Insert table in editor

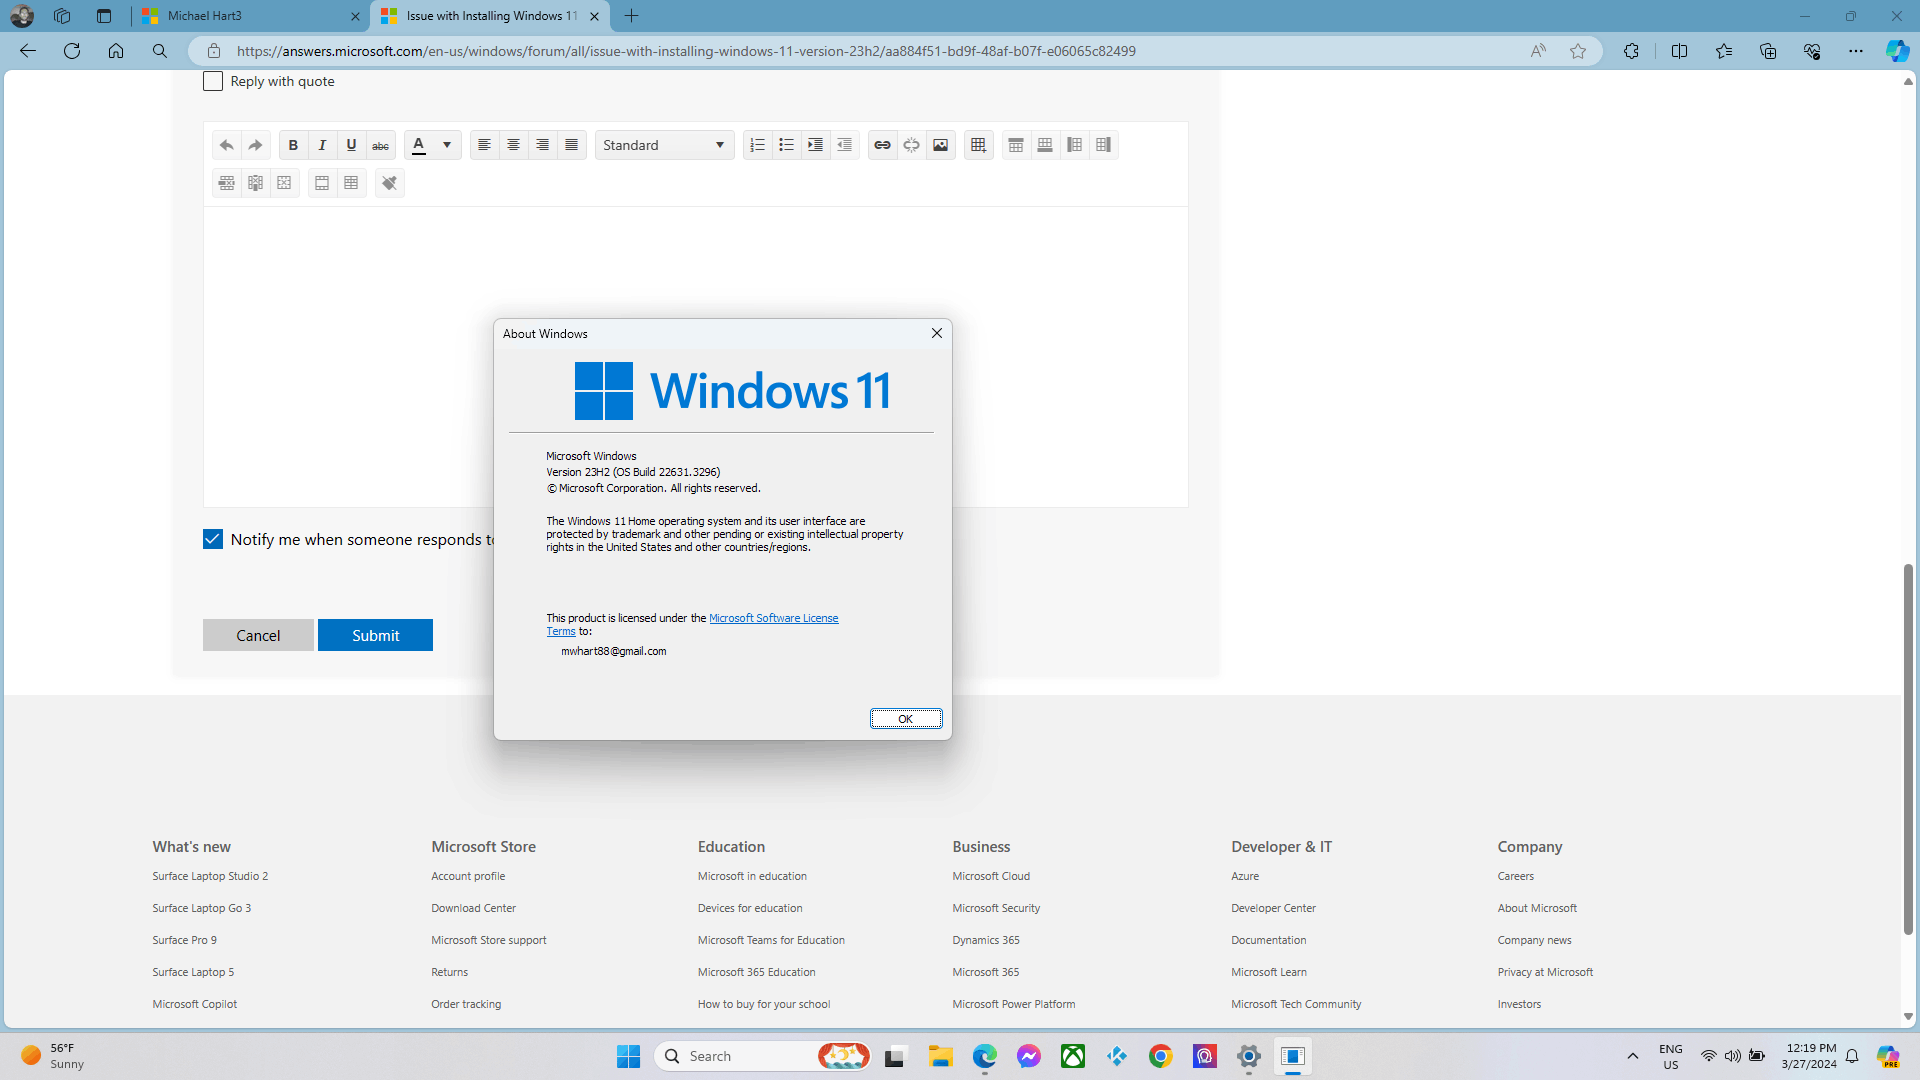(x=978, y=145)
